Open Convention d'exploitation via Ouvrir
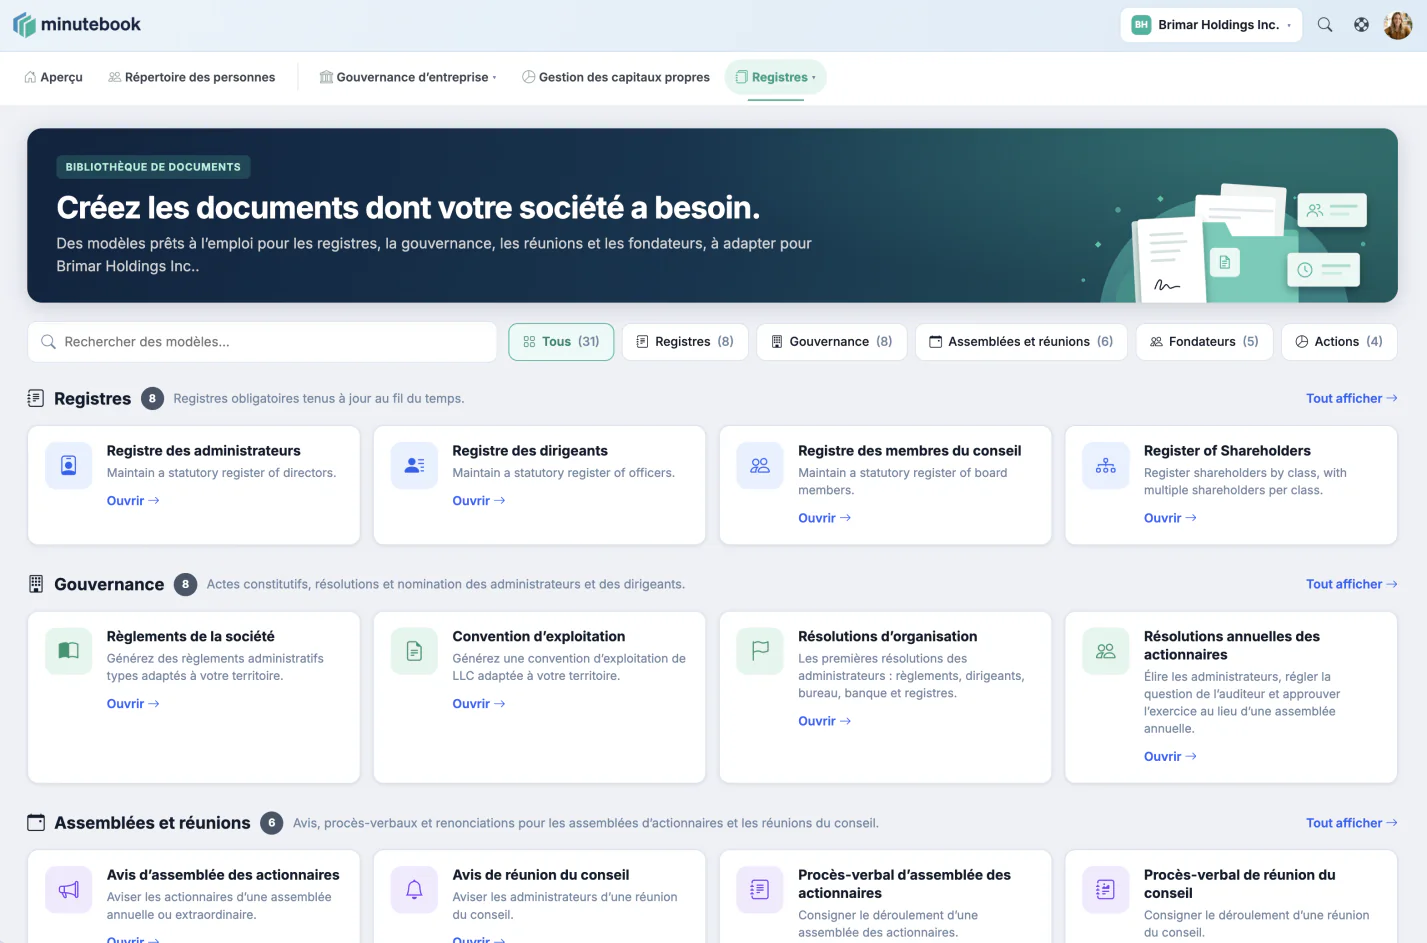This screenshot has height=943, width=1427. [479, 704]
